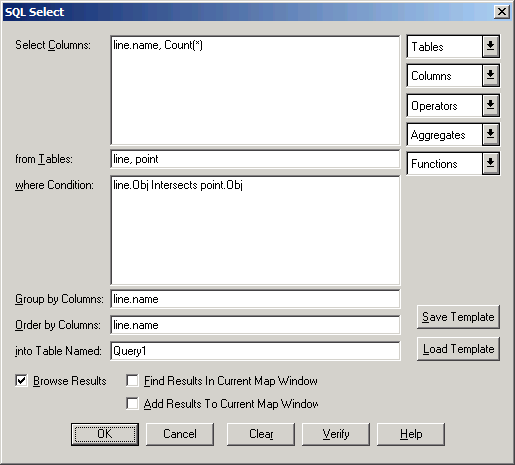515x465 pixels.
Task: Cancel the SQL Select dialog
Action: click(180, 434)
